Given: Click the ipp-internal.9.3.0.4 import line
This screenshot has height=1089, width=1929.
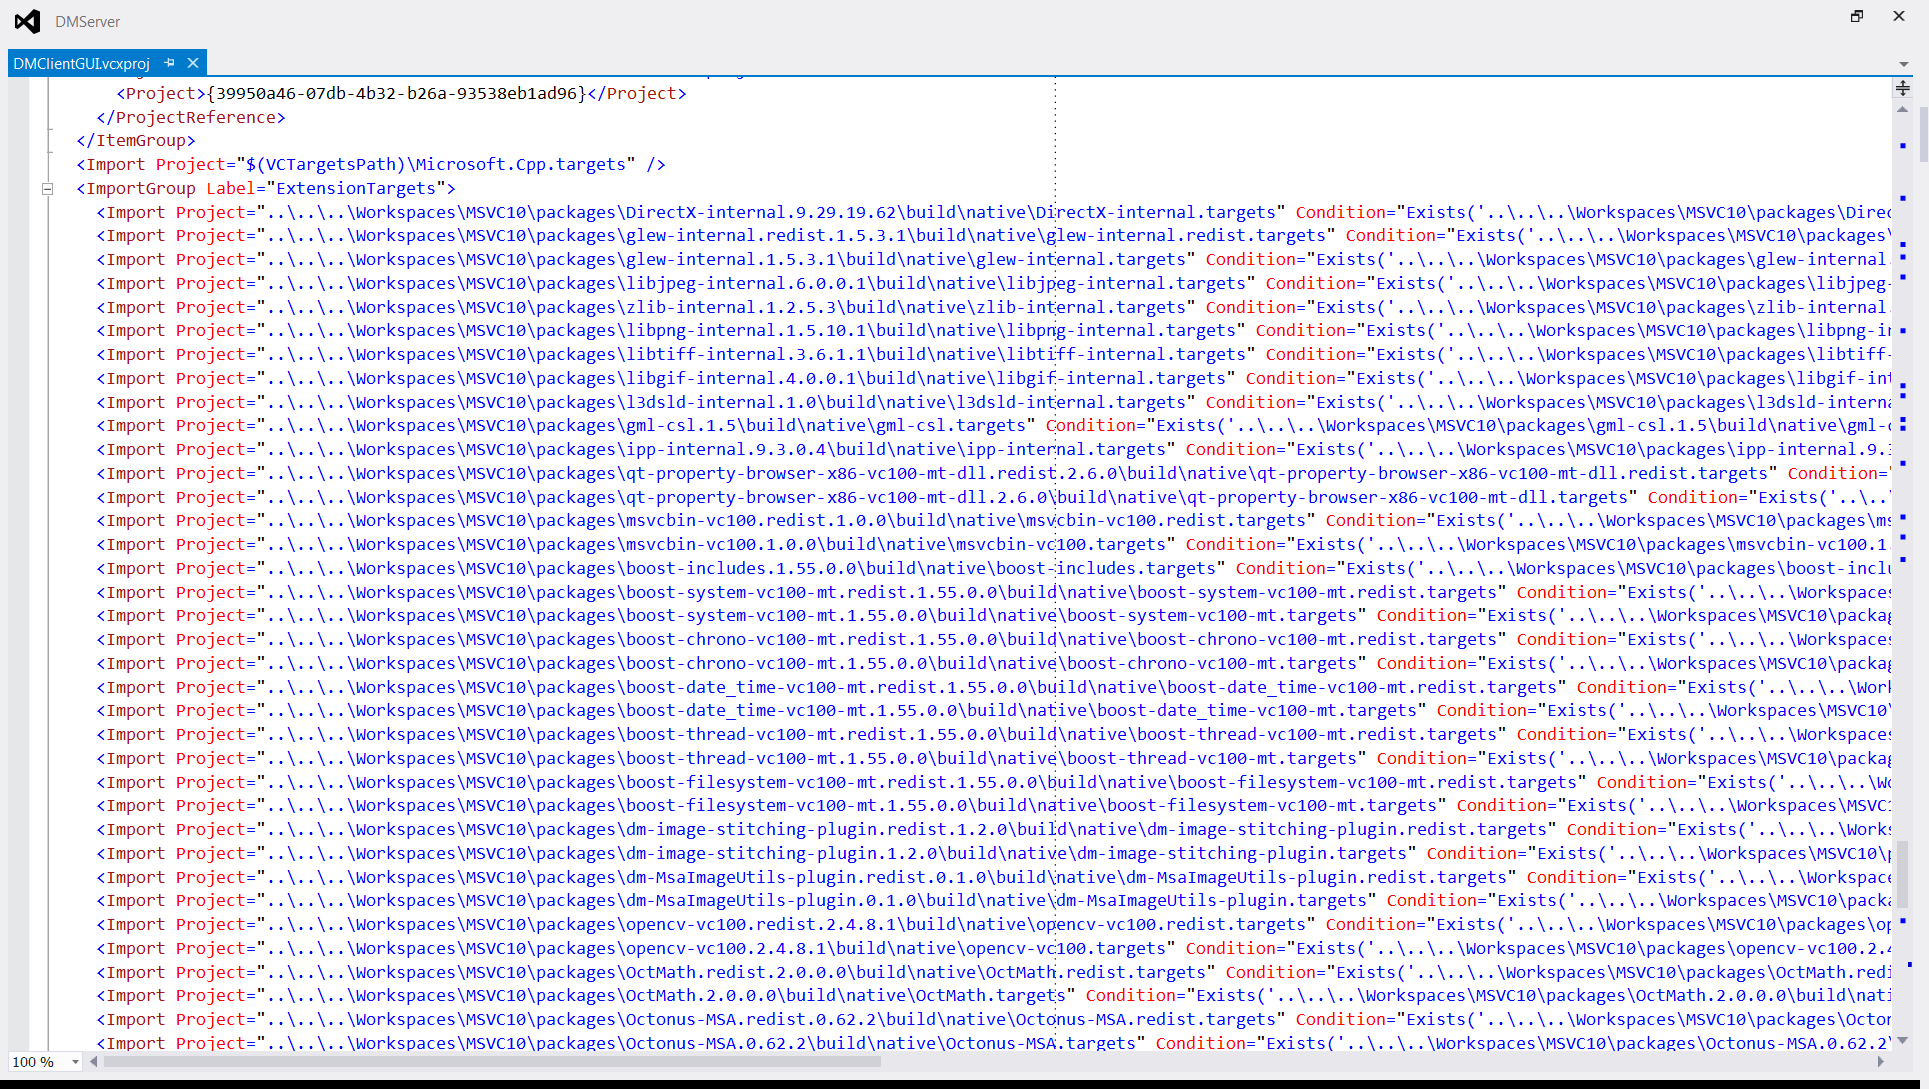Looking at the screenshot, I should pyautogui.click(x=993, y=449).
